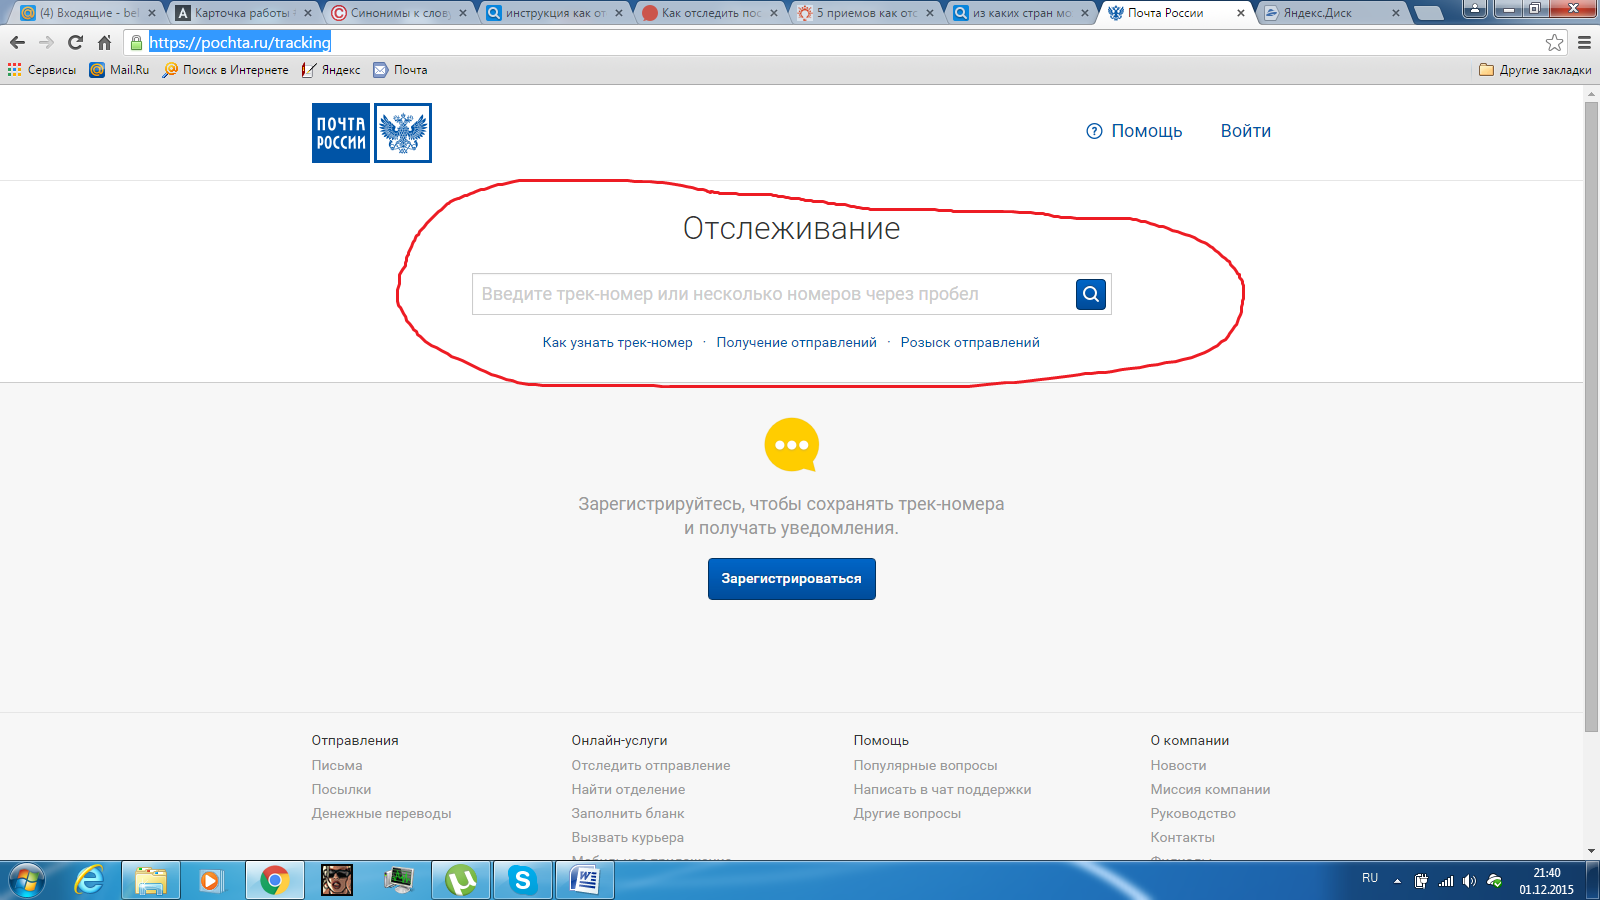Click the browser forward arrow

pos(46,42)
